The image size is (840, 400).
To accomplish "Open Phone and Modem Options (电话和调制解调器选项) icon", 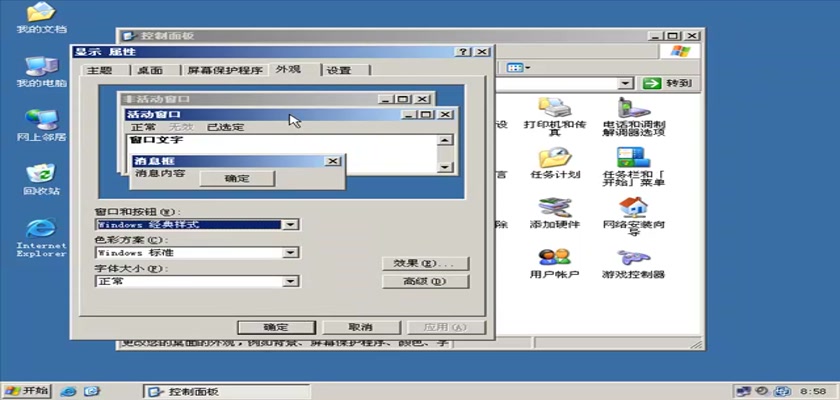I will (633, 117).
